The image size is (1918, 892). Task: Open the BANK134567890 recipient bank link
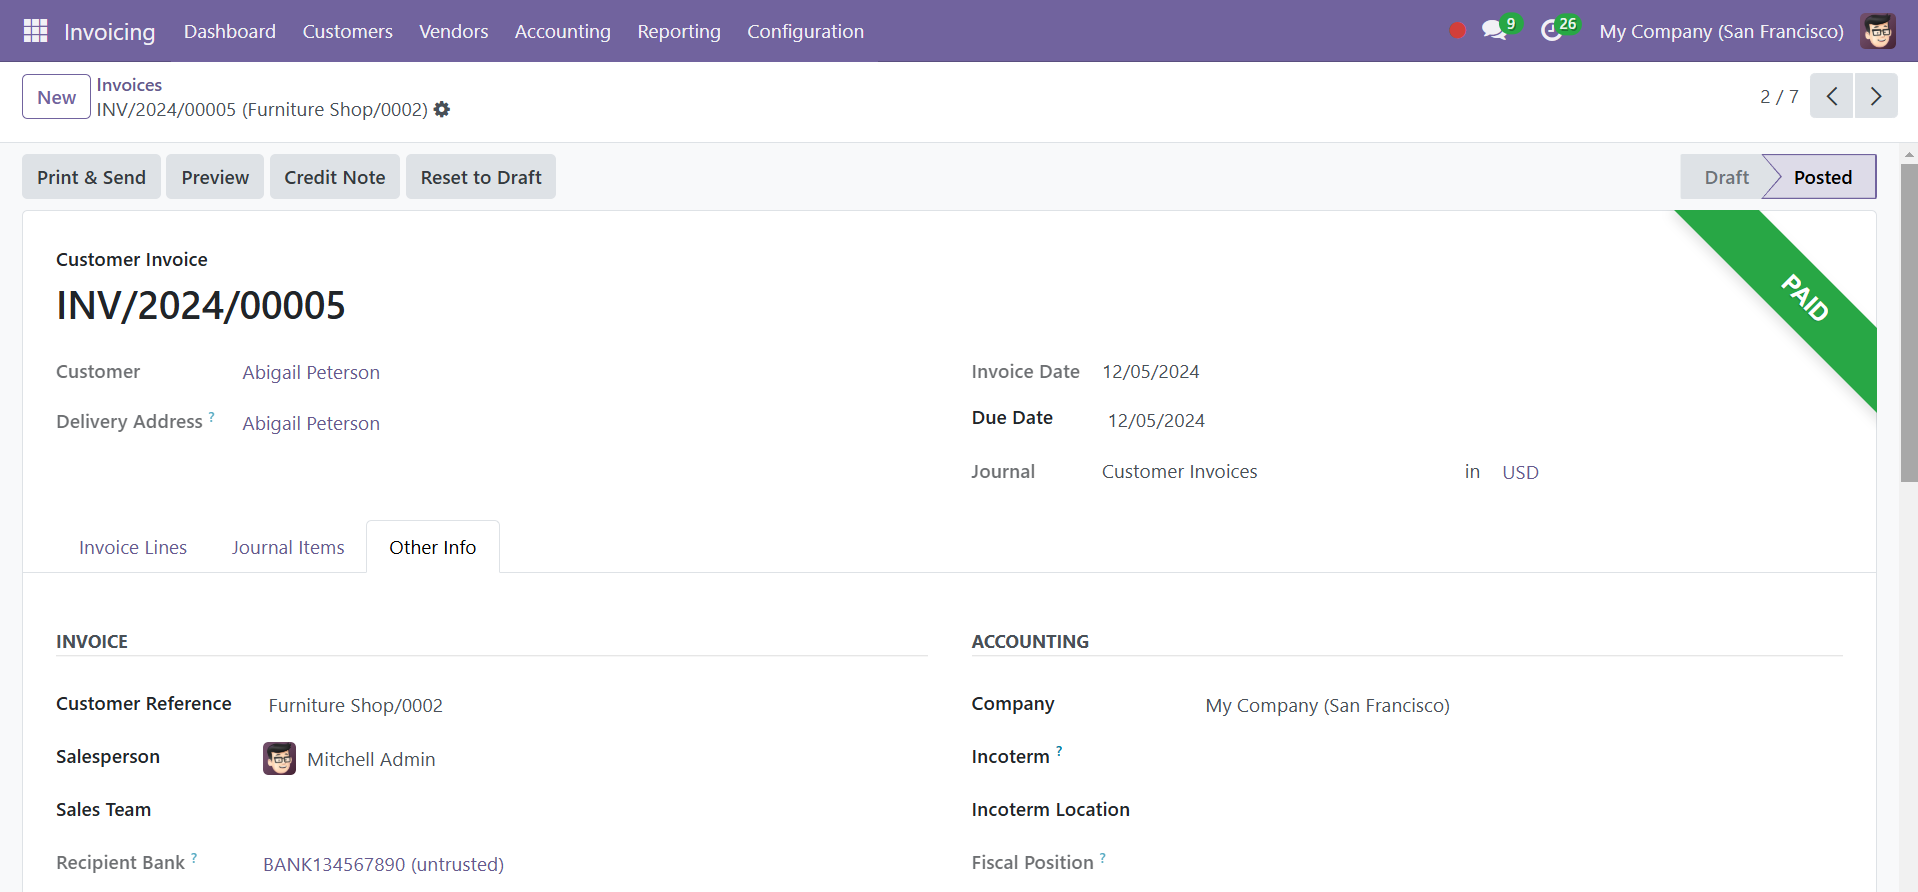tap(383, 864)
